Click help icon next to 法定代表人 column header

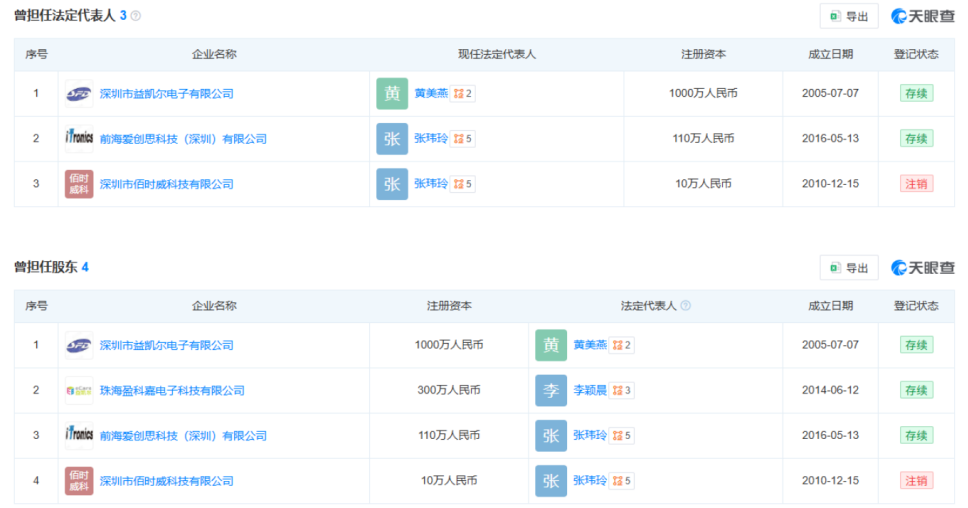tap(685, 306)
